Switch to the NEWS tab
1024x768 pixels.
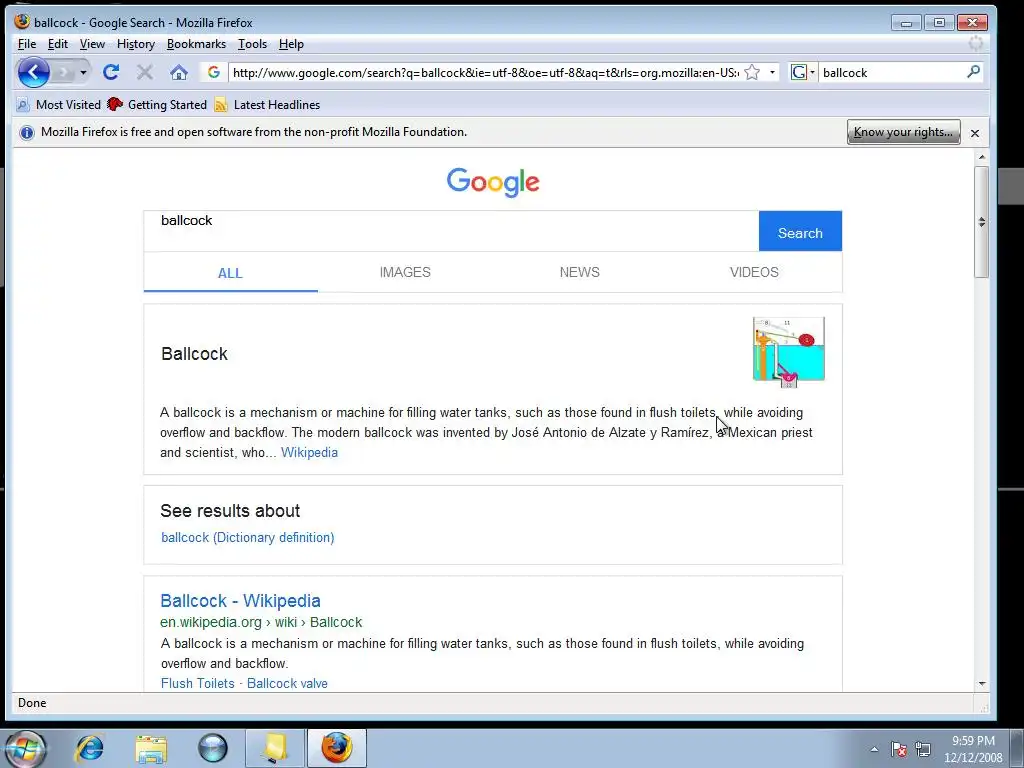[579, 272]
